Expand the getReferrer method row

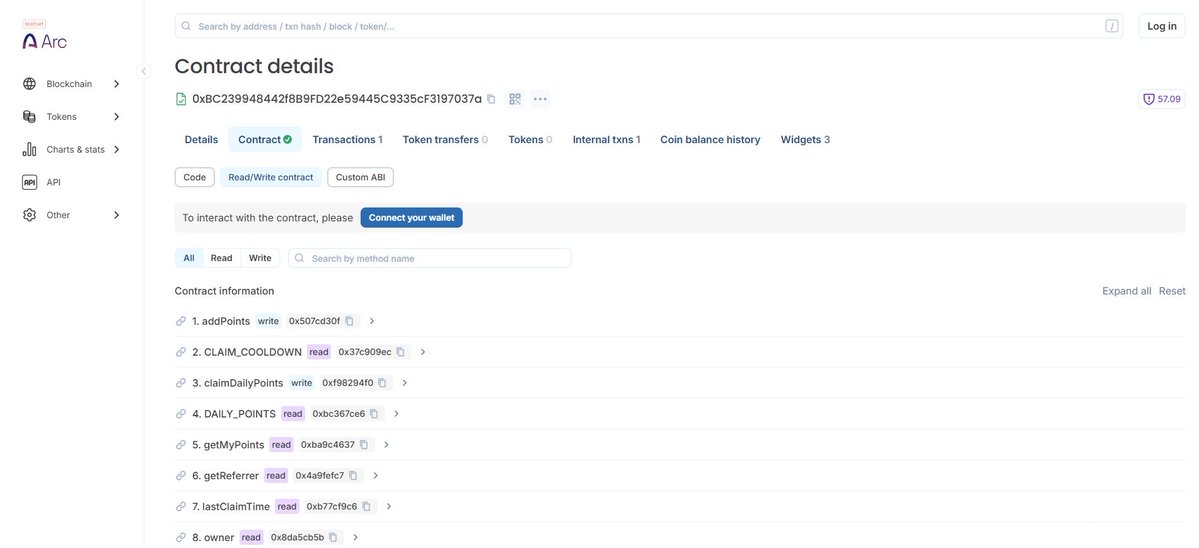click(x=375, y=475)
